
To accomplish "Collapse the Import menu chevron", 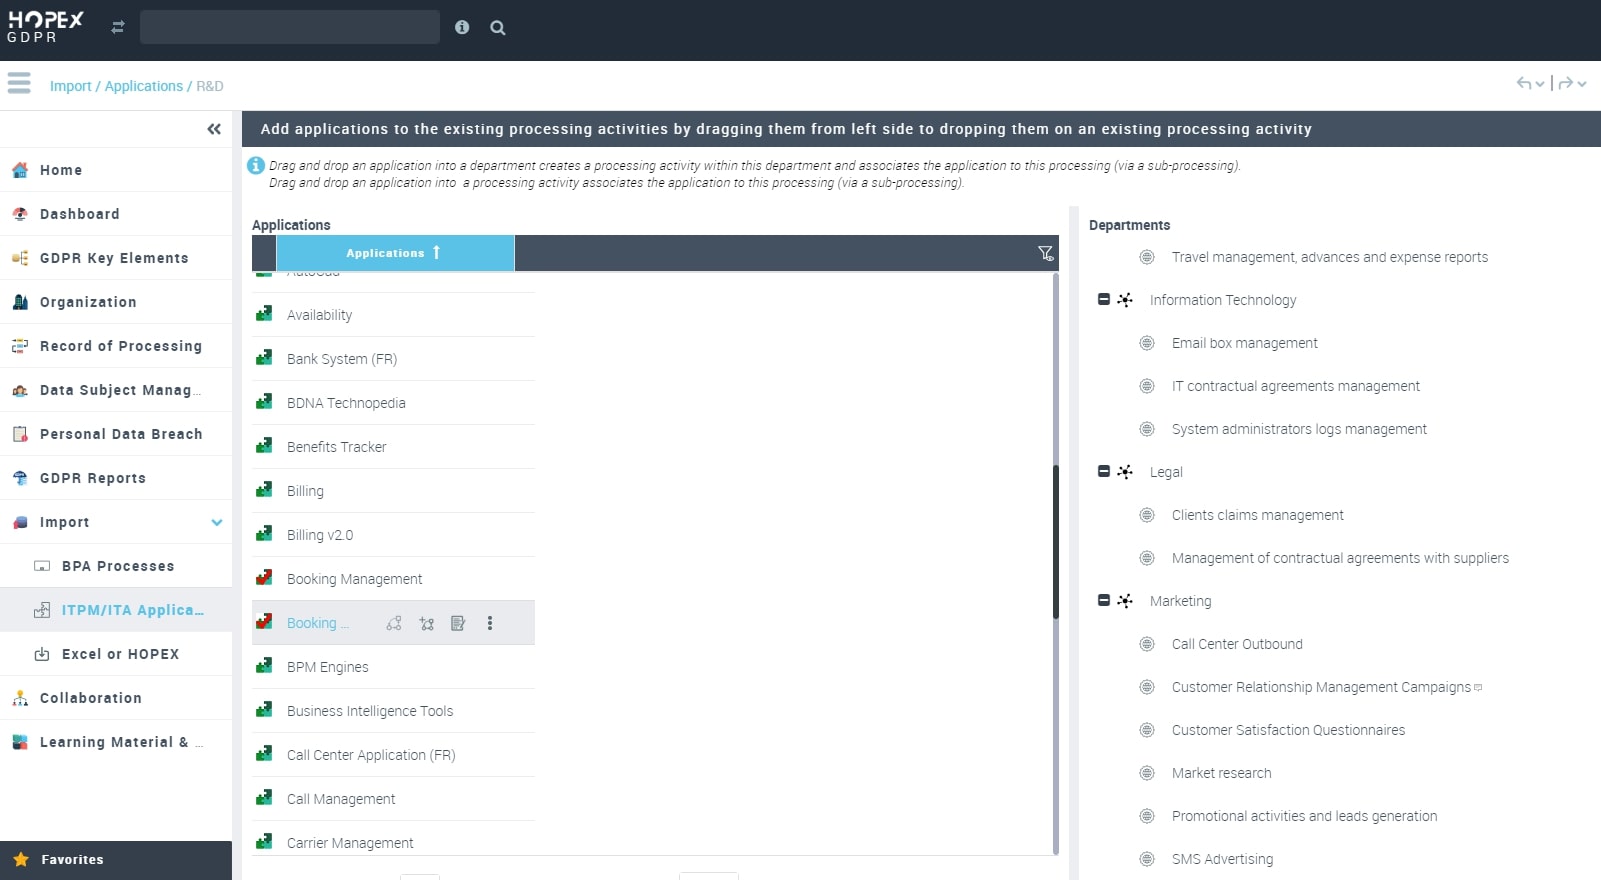I will point(217,522).
